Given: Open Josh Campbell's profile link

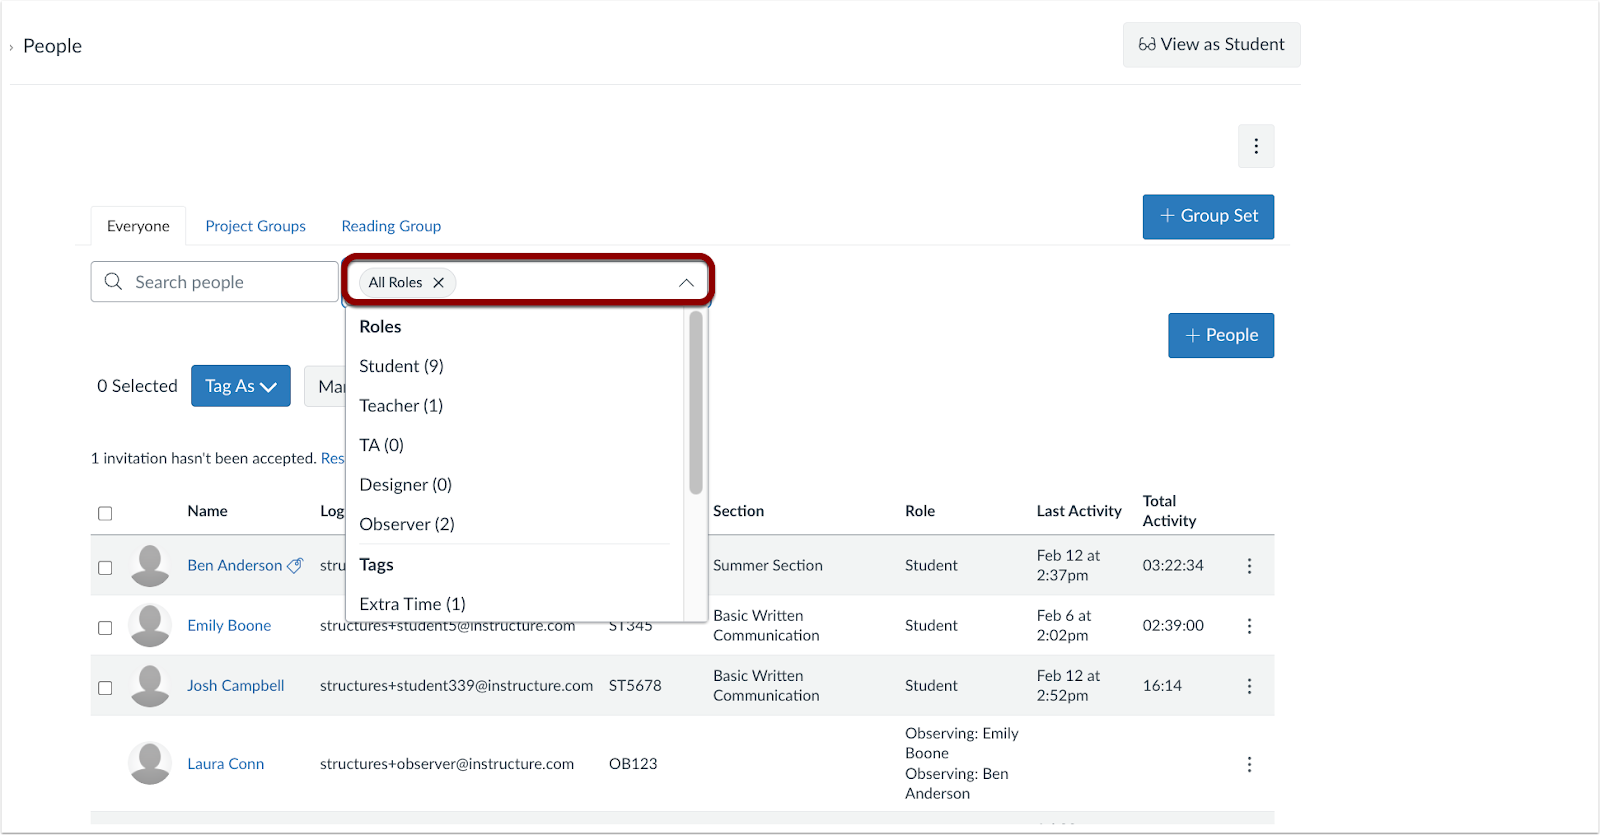Looking at the screenshot, I should tap(236, 685).
